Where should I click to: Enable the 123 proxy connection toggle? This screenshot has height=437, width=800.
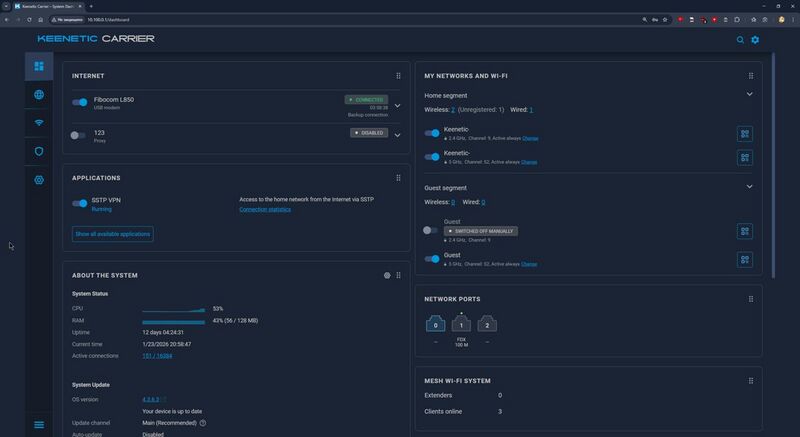pos(78,135)
